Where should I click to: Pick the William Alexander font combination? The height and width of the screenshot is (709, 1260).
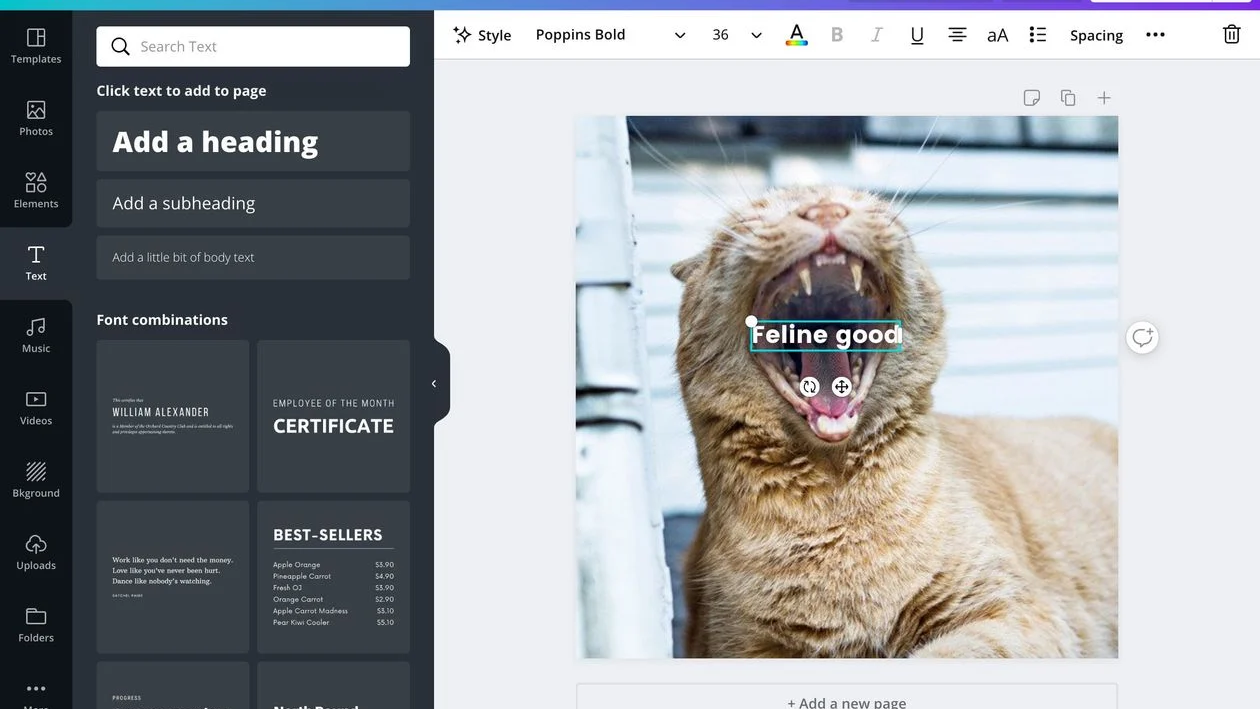tap(173, 416)
